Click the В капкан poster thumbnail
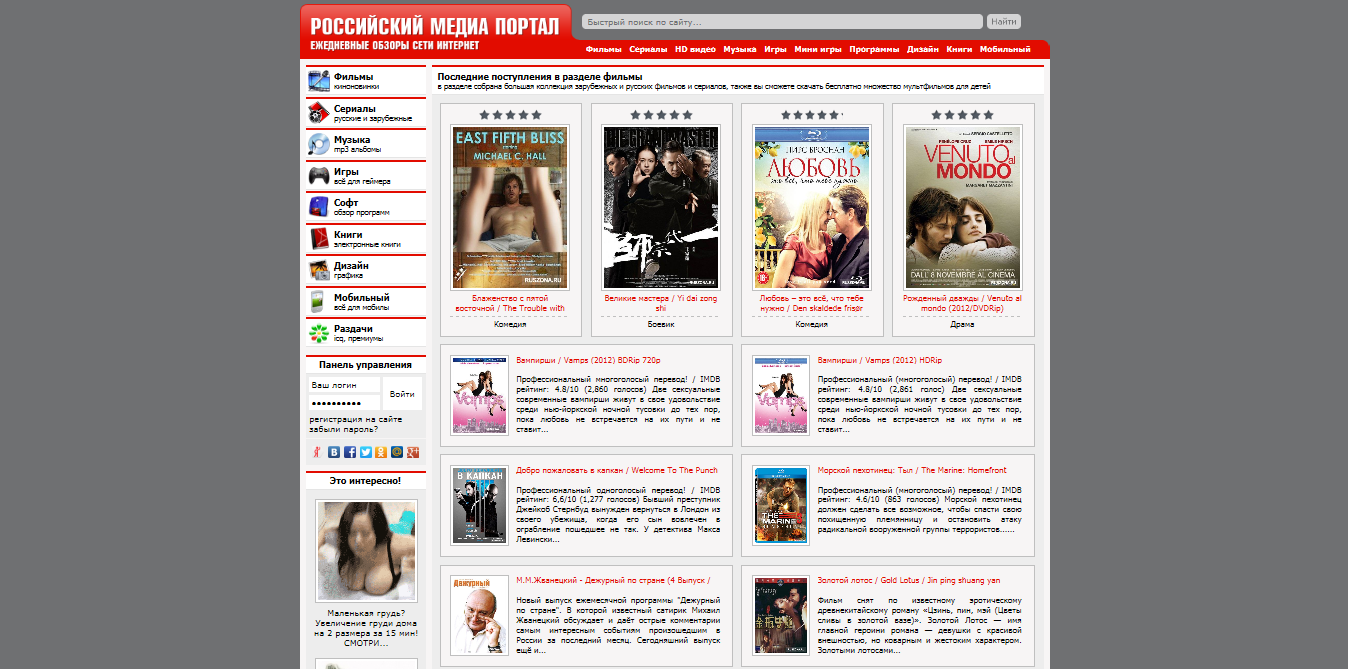The height and width of the screenshot is (669, 1348). coord(479,506)
